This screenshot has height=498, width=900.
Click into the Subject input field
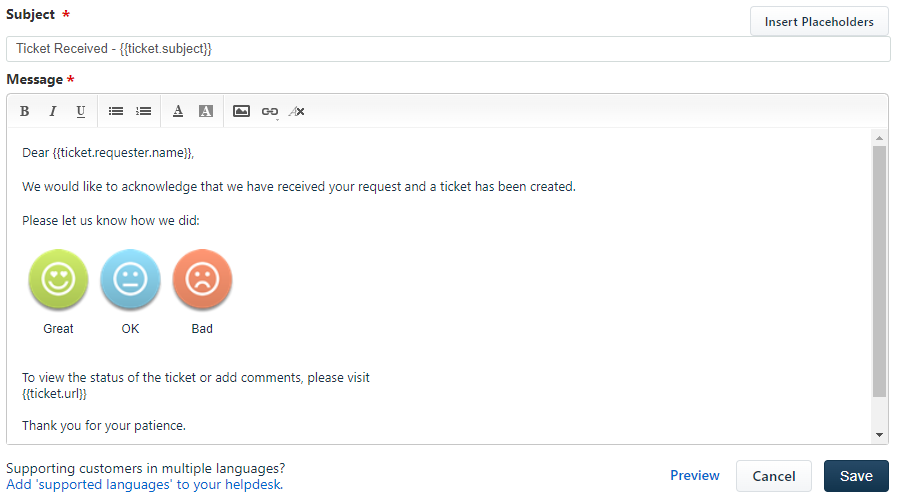[x=448, y=49]
